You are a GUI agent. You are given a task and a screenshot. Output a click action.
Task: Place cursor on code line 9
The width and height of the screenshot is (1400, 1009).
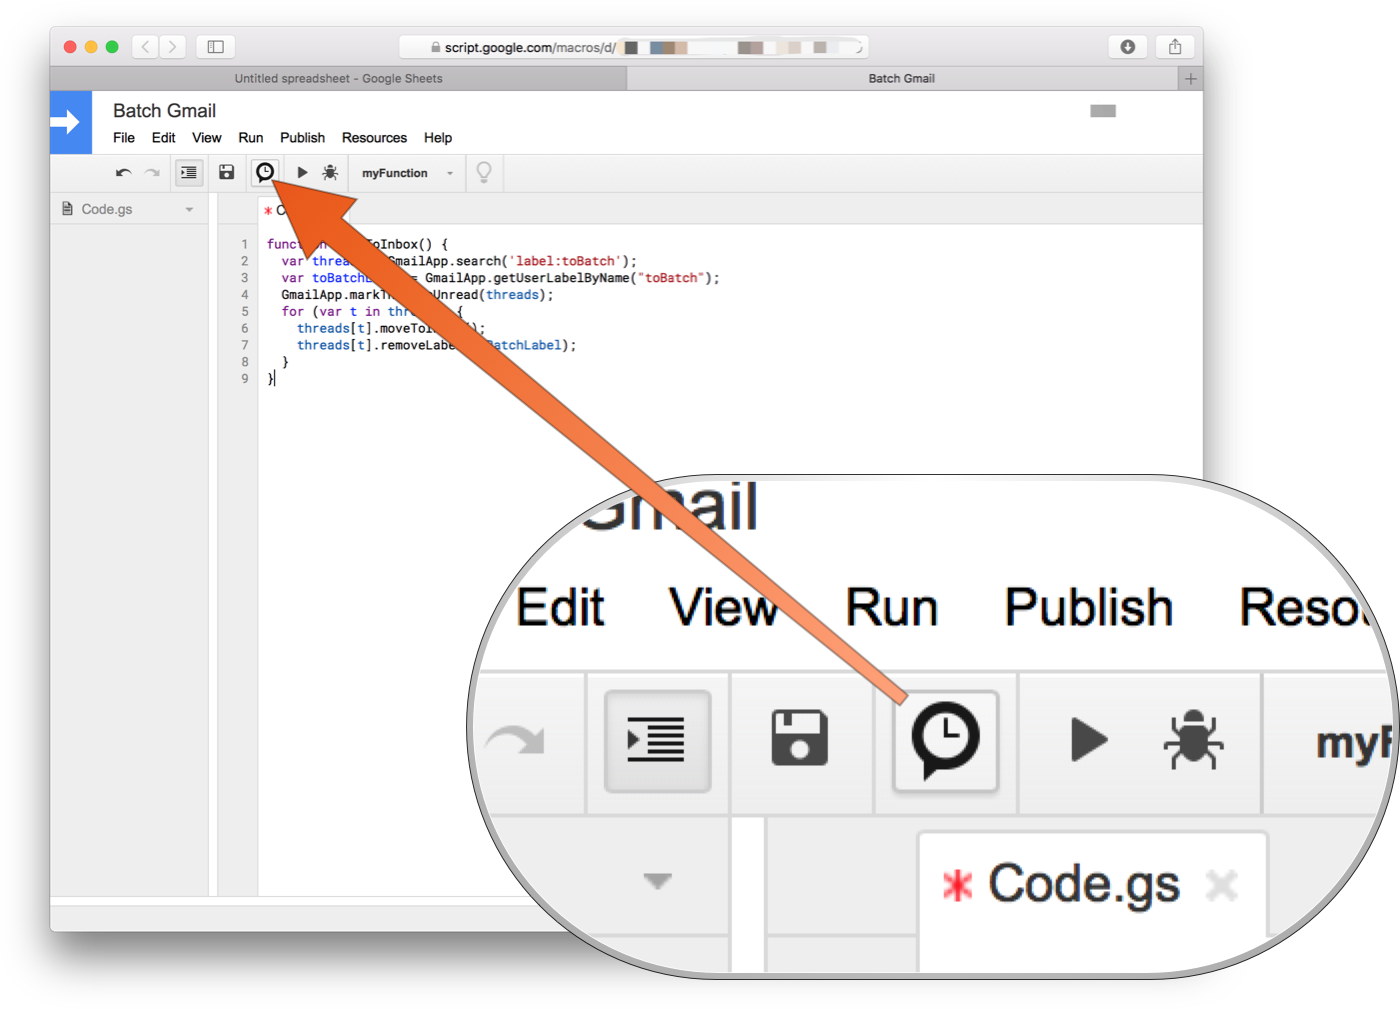[x=273, y=379]
